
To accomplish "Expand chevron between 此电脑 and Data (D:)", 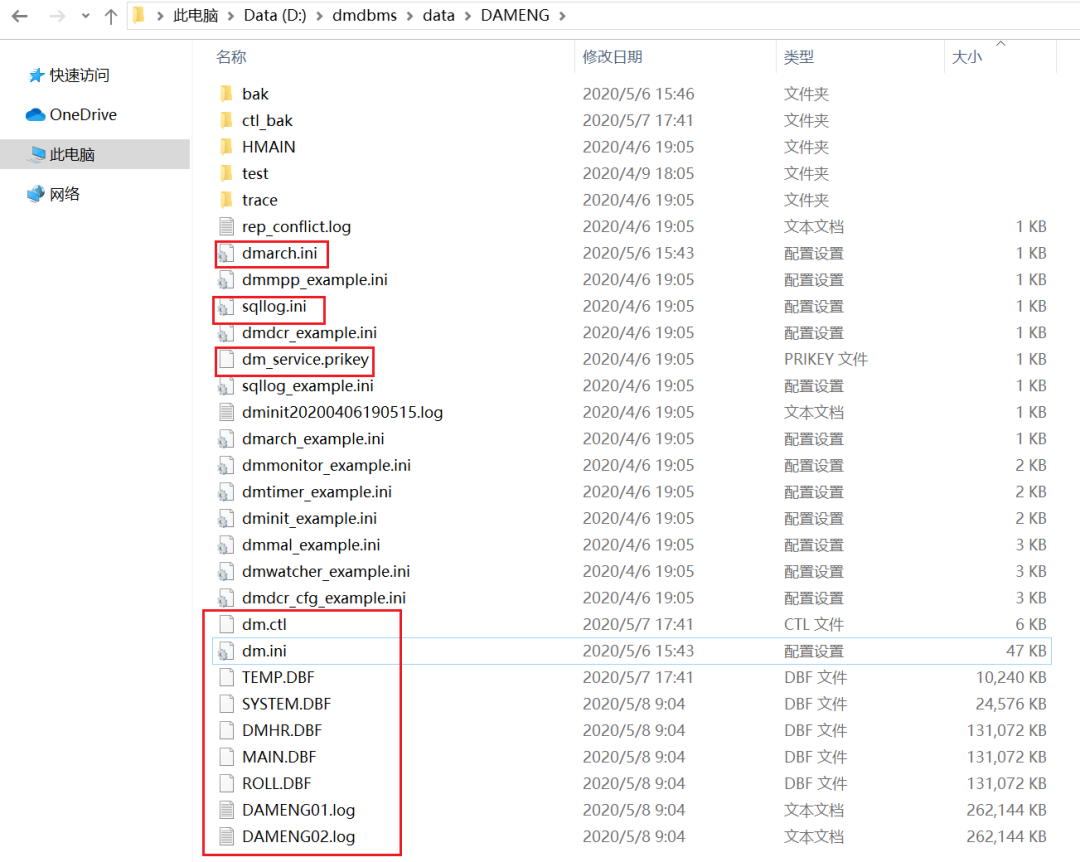I will pyautogui.click(x=231, y=16).
